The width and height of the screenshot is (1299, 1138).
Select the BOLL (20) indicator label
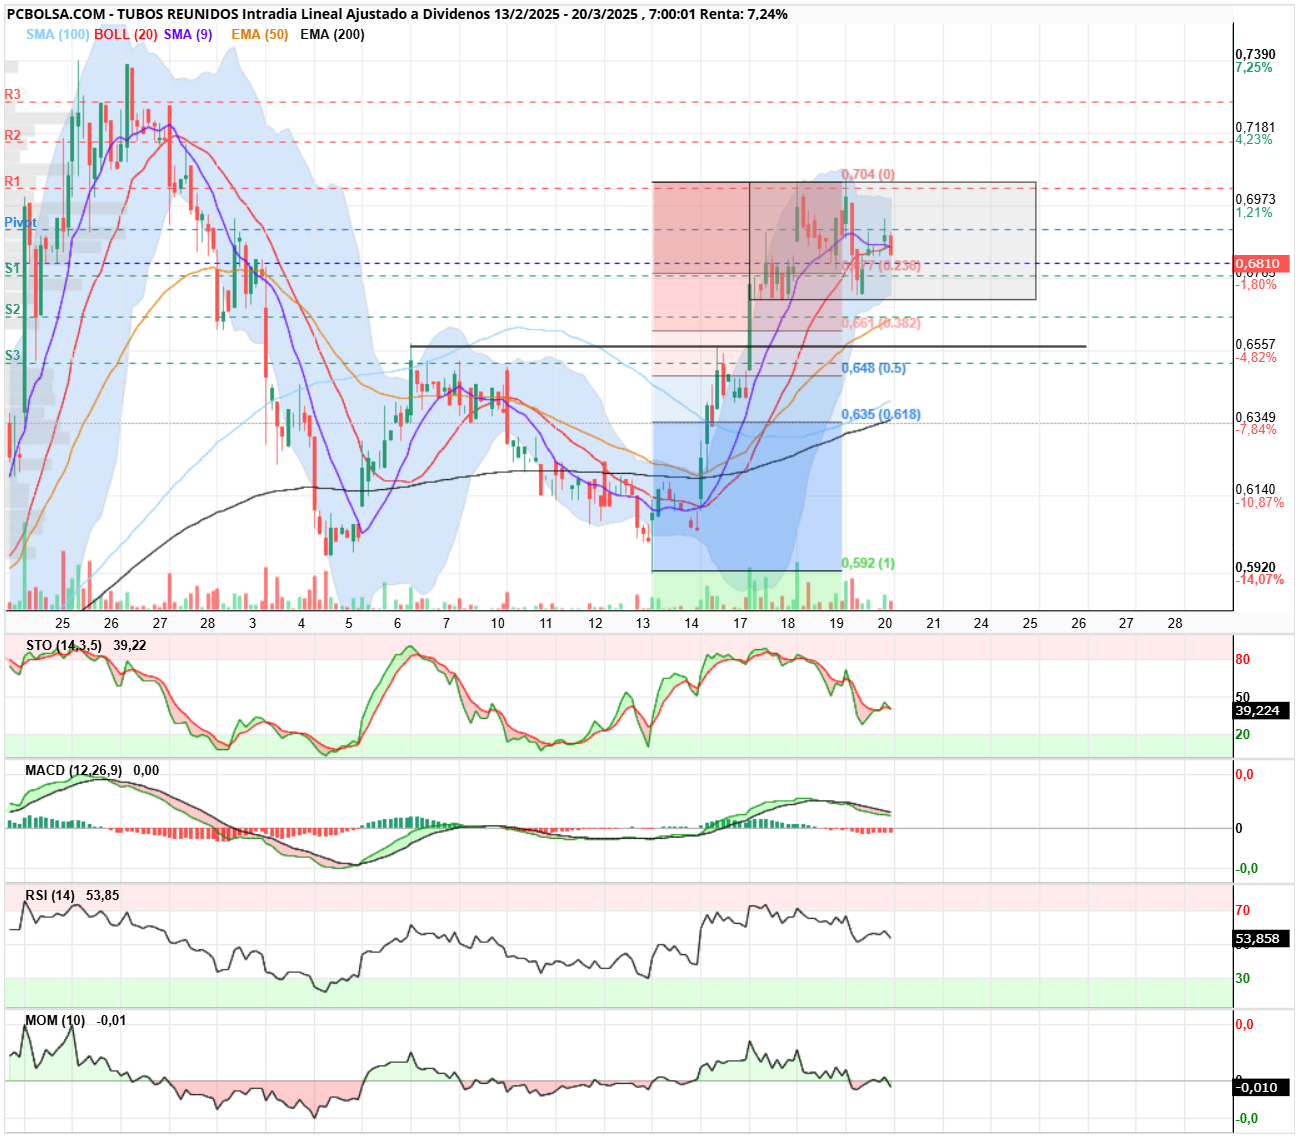[x=126, y=34]
